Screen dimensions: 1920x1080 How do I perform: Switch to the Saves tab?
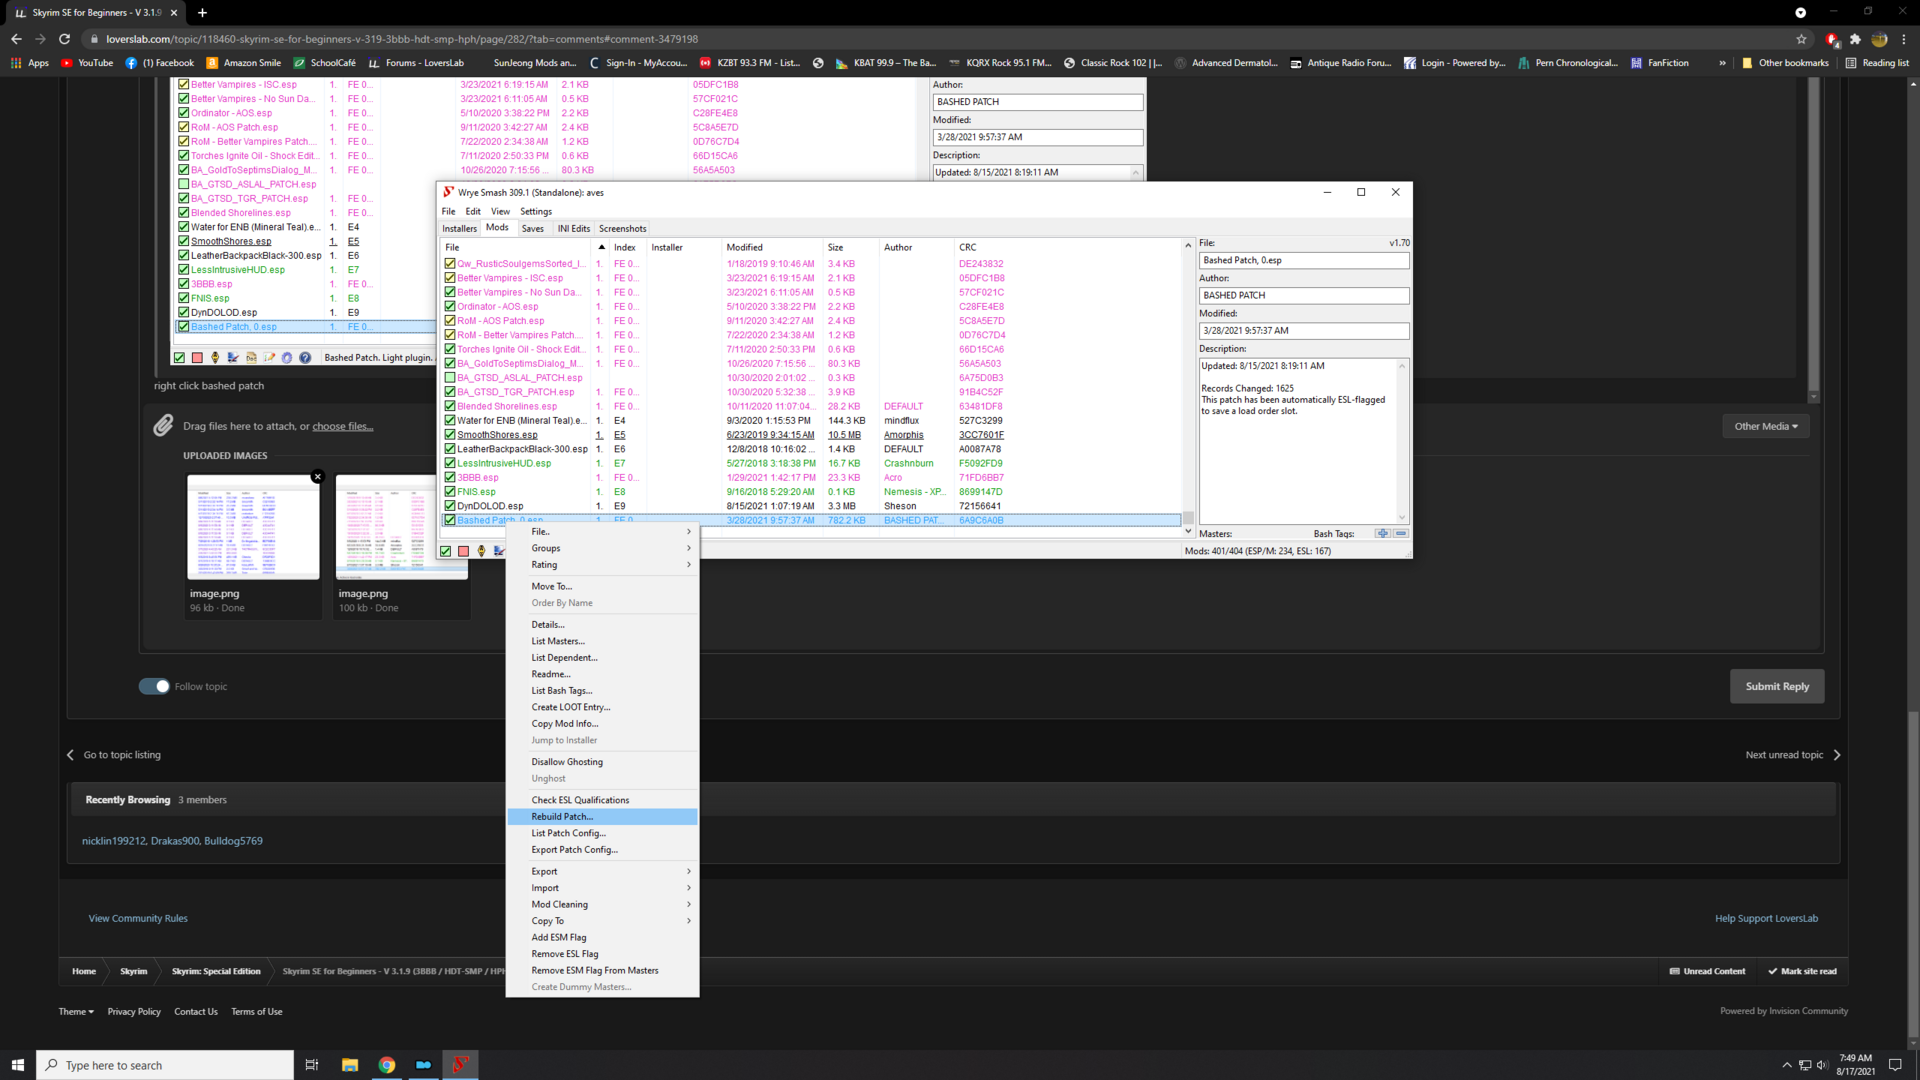533,229
